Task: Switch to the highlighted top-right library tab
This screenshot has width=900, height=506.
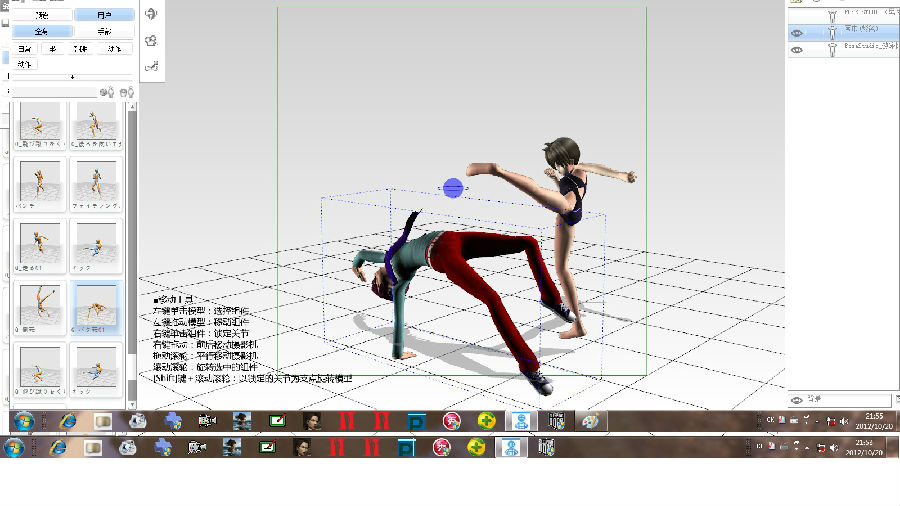Action: [104, 15]
